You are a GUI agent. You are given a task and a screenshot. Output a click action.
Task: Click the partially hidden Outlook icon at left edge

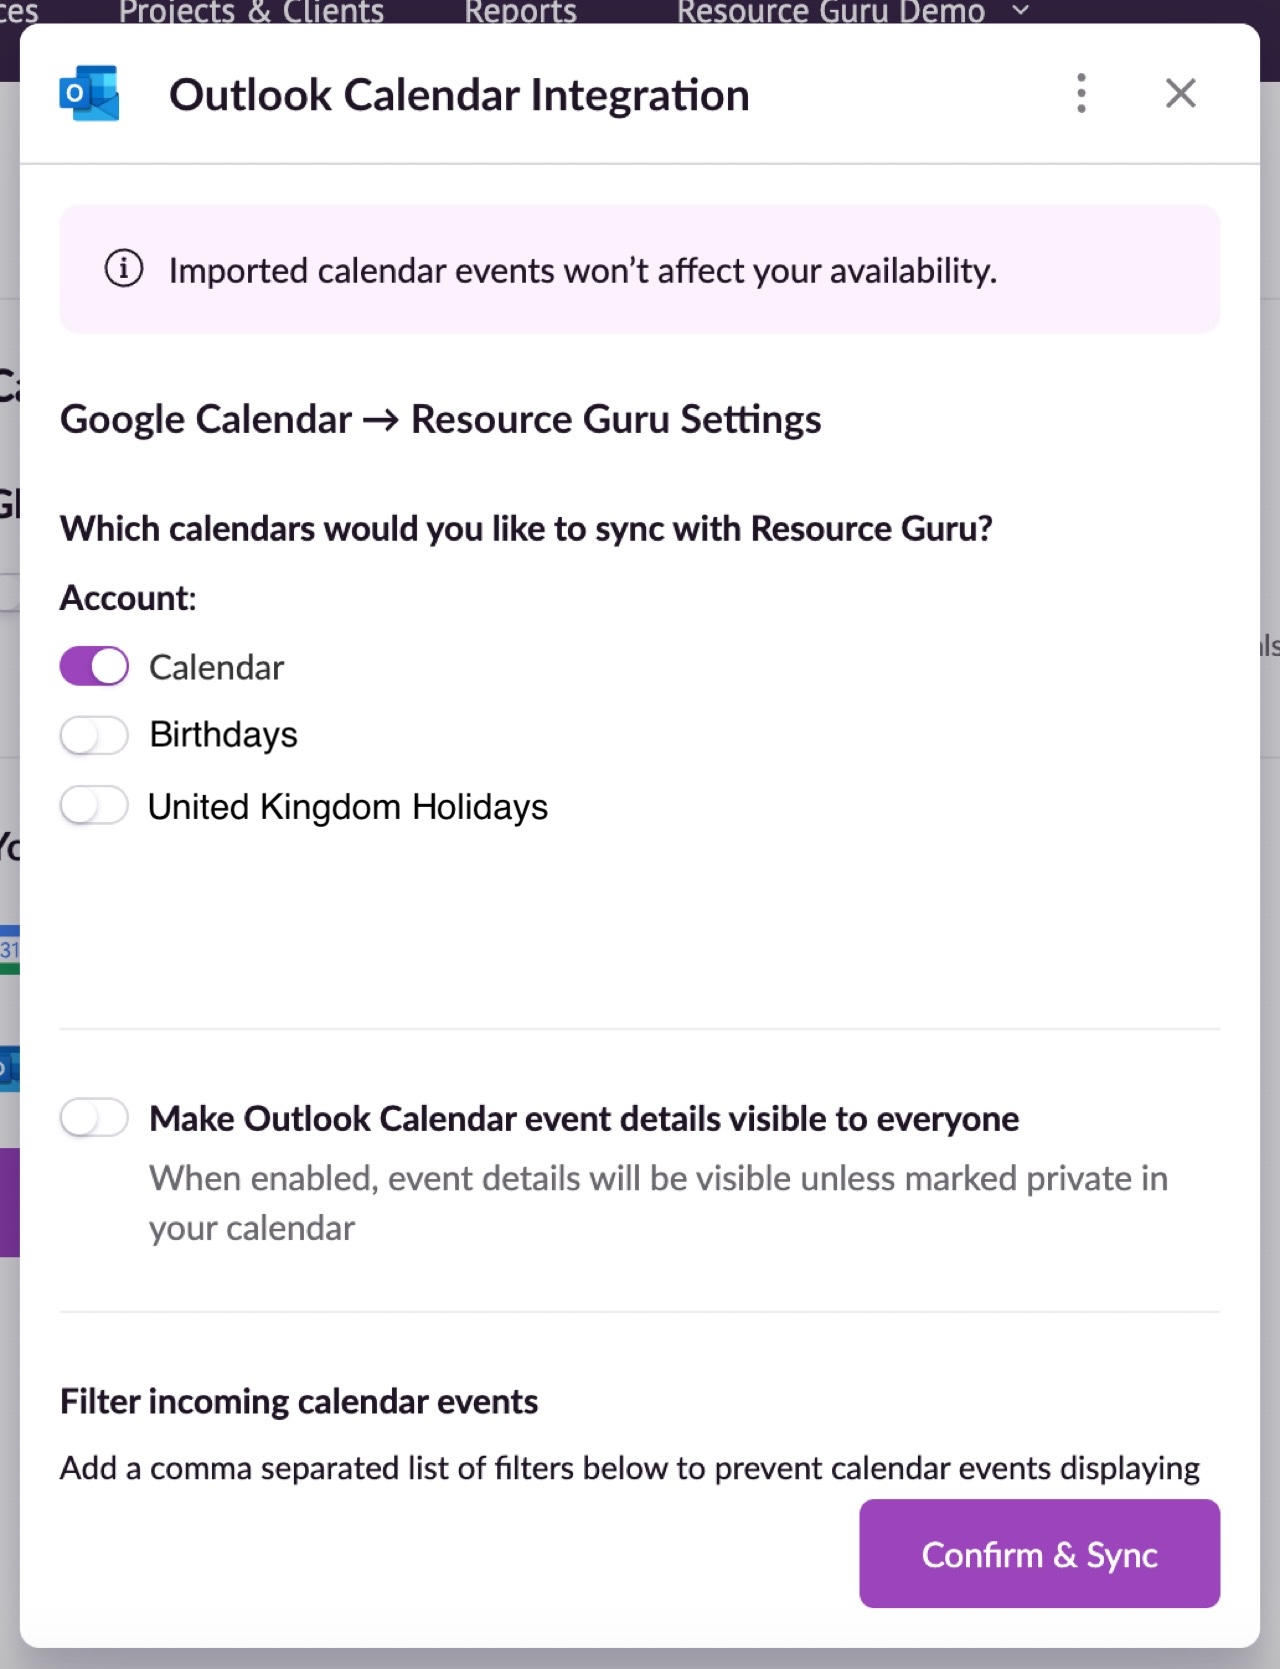pyautogui.click(x=9, y=1069)
